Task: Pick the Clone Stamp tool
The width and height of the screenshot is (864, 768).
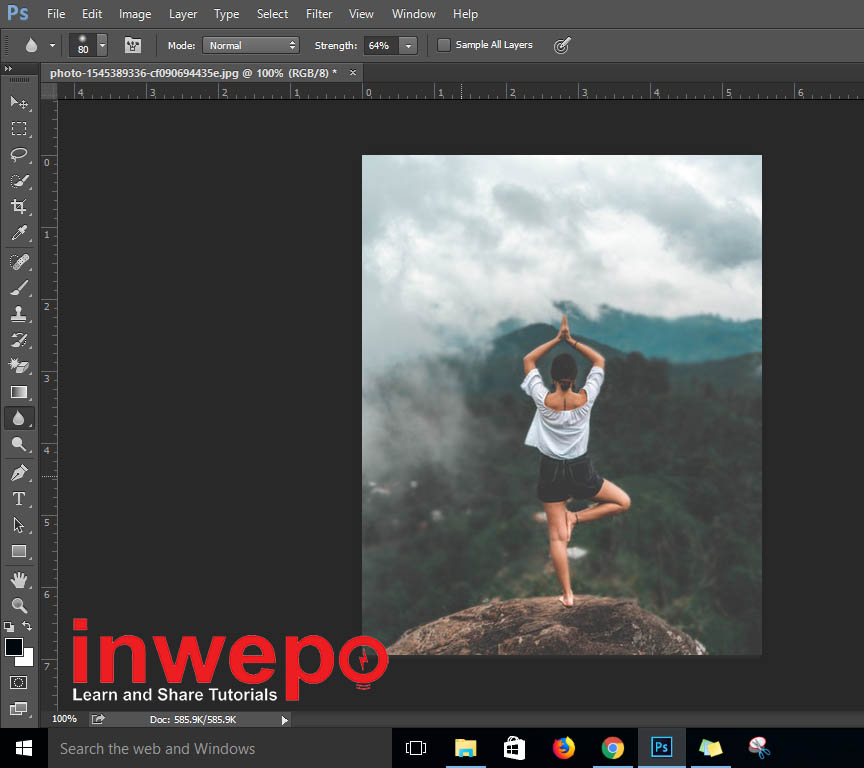Action: [x=19, y=314]
